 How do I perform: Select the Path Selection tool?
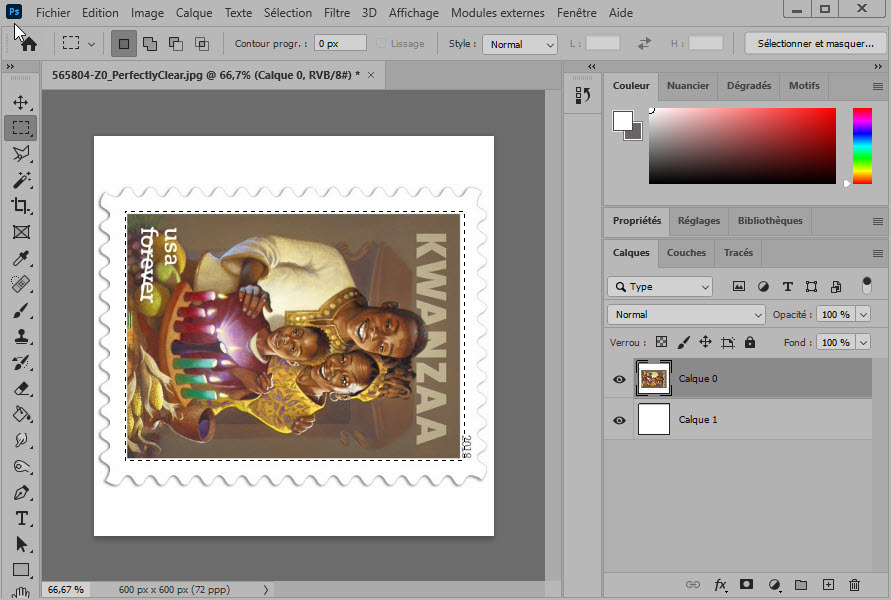point(20,545)
